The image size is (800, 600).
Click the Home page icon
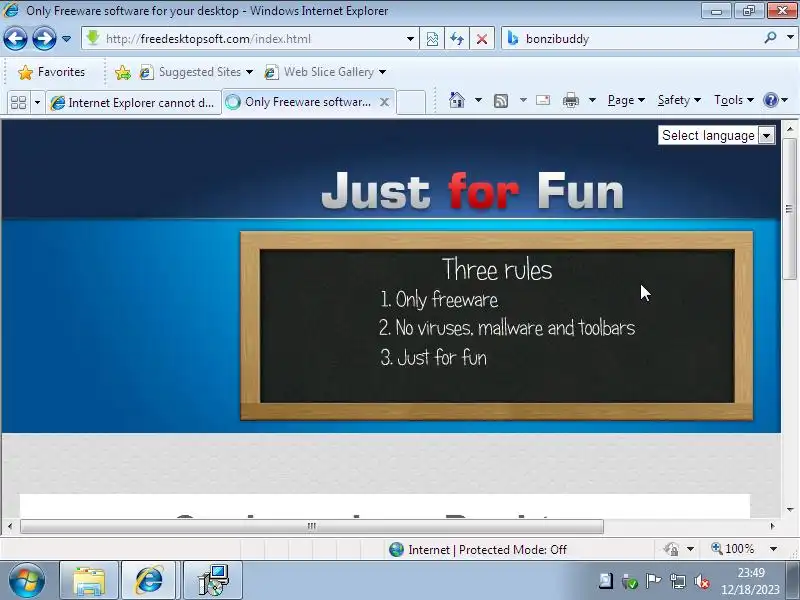(457, 100)
